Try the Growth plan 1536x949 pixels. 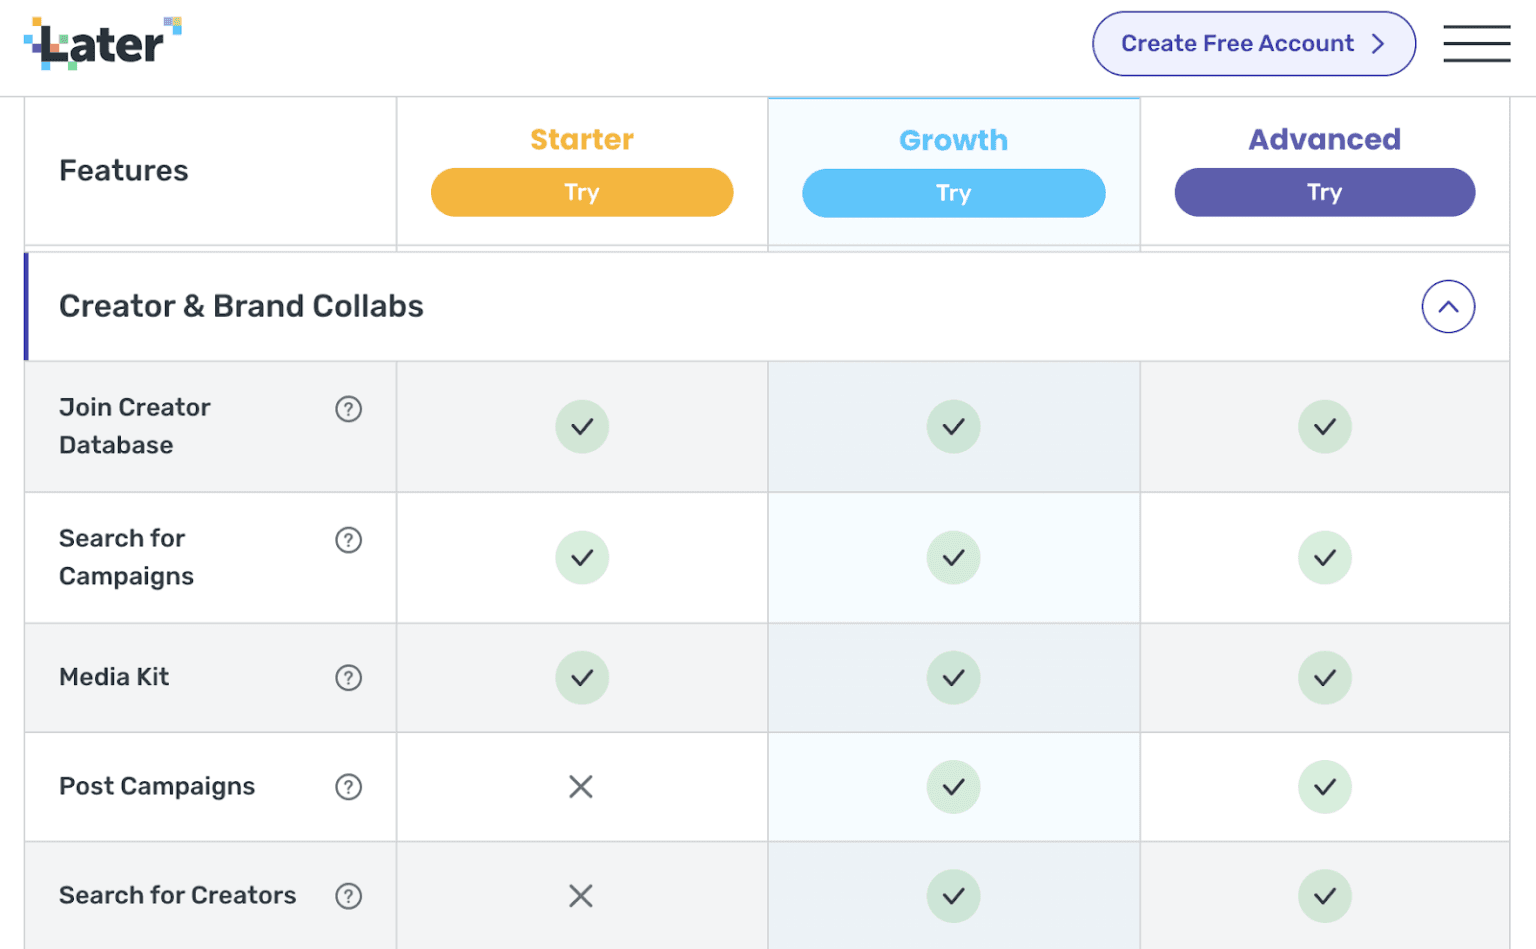pyautogui.click(x=953, y=193)
